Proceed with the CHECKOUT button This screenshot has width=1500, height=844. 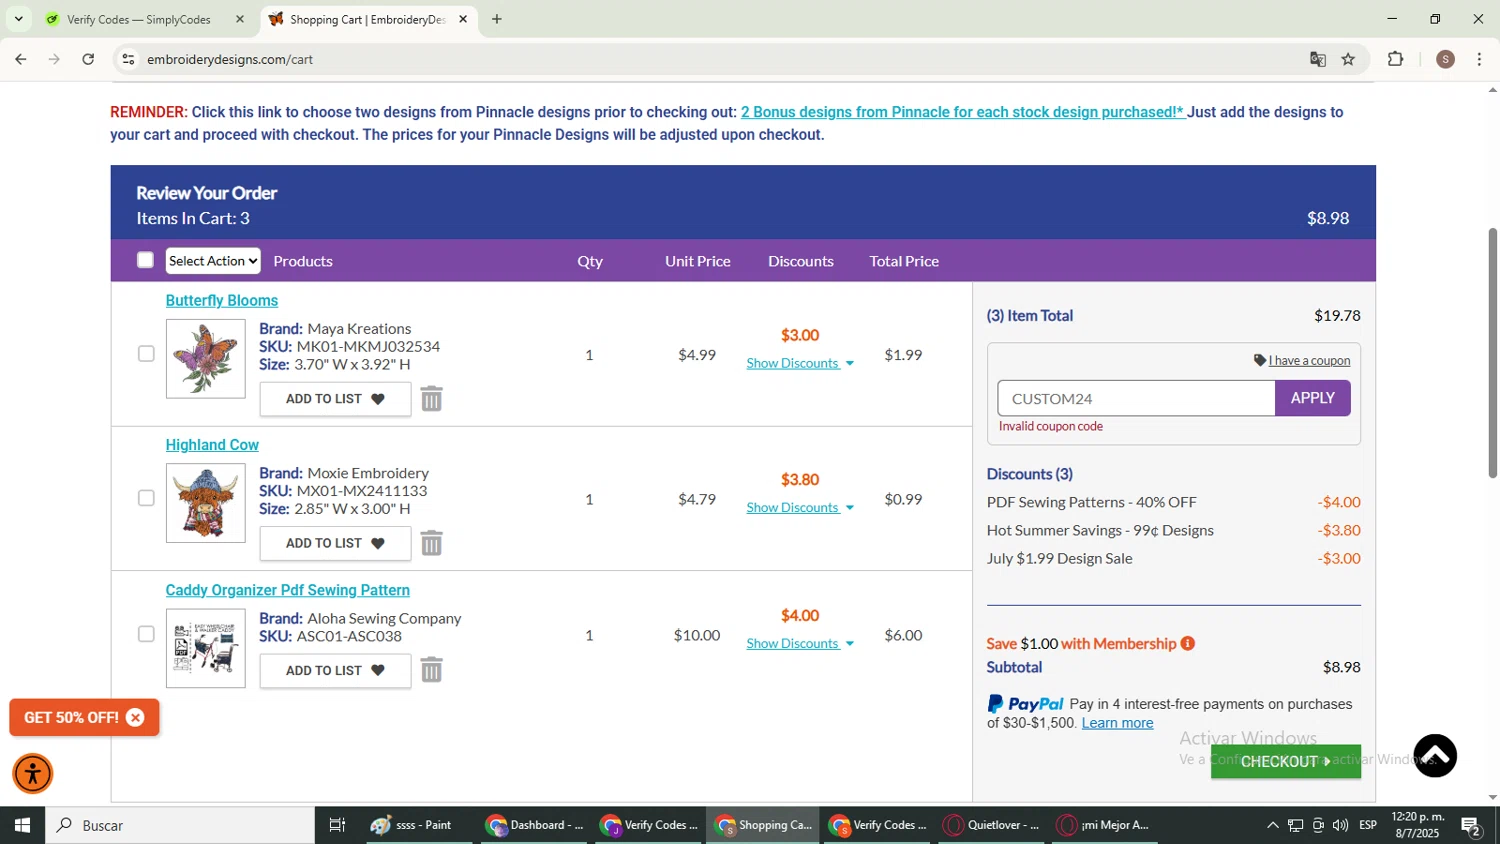pos(1285,761)
